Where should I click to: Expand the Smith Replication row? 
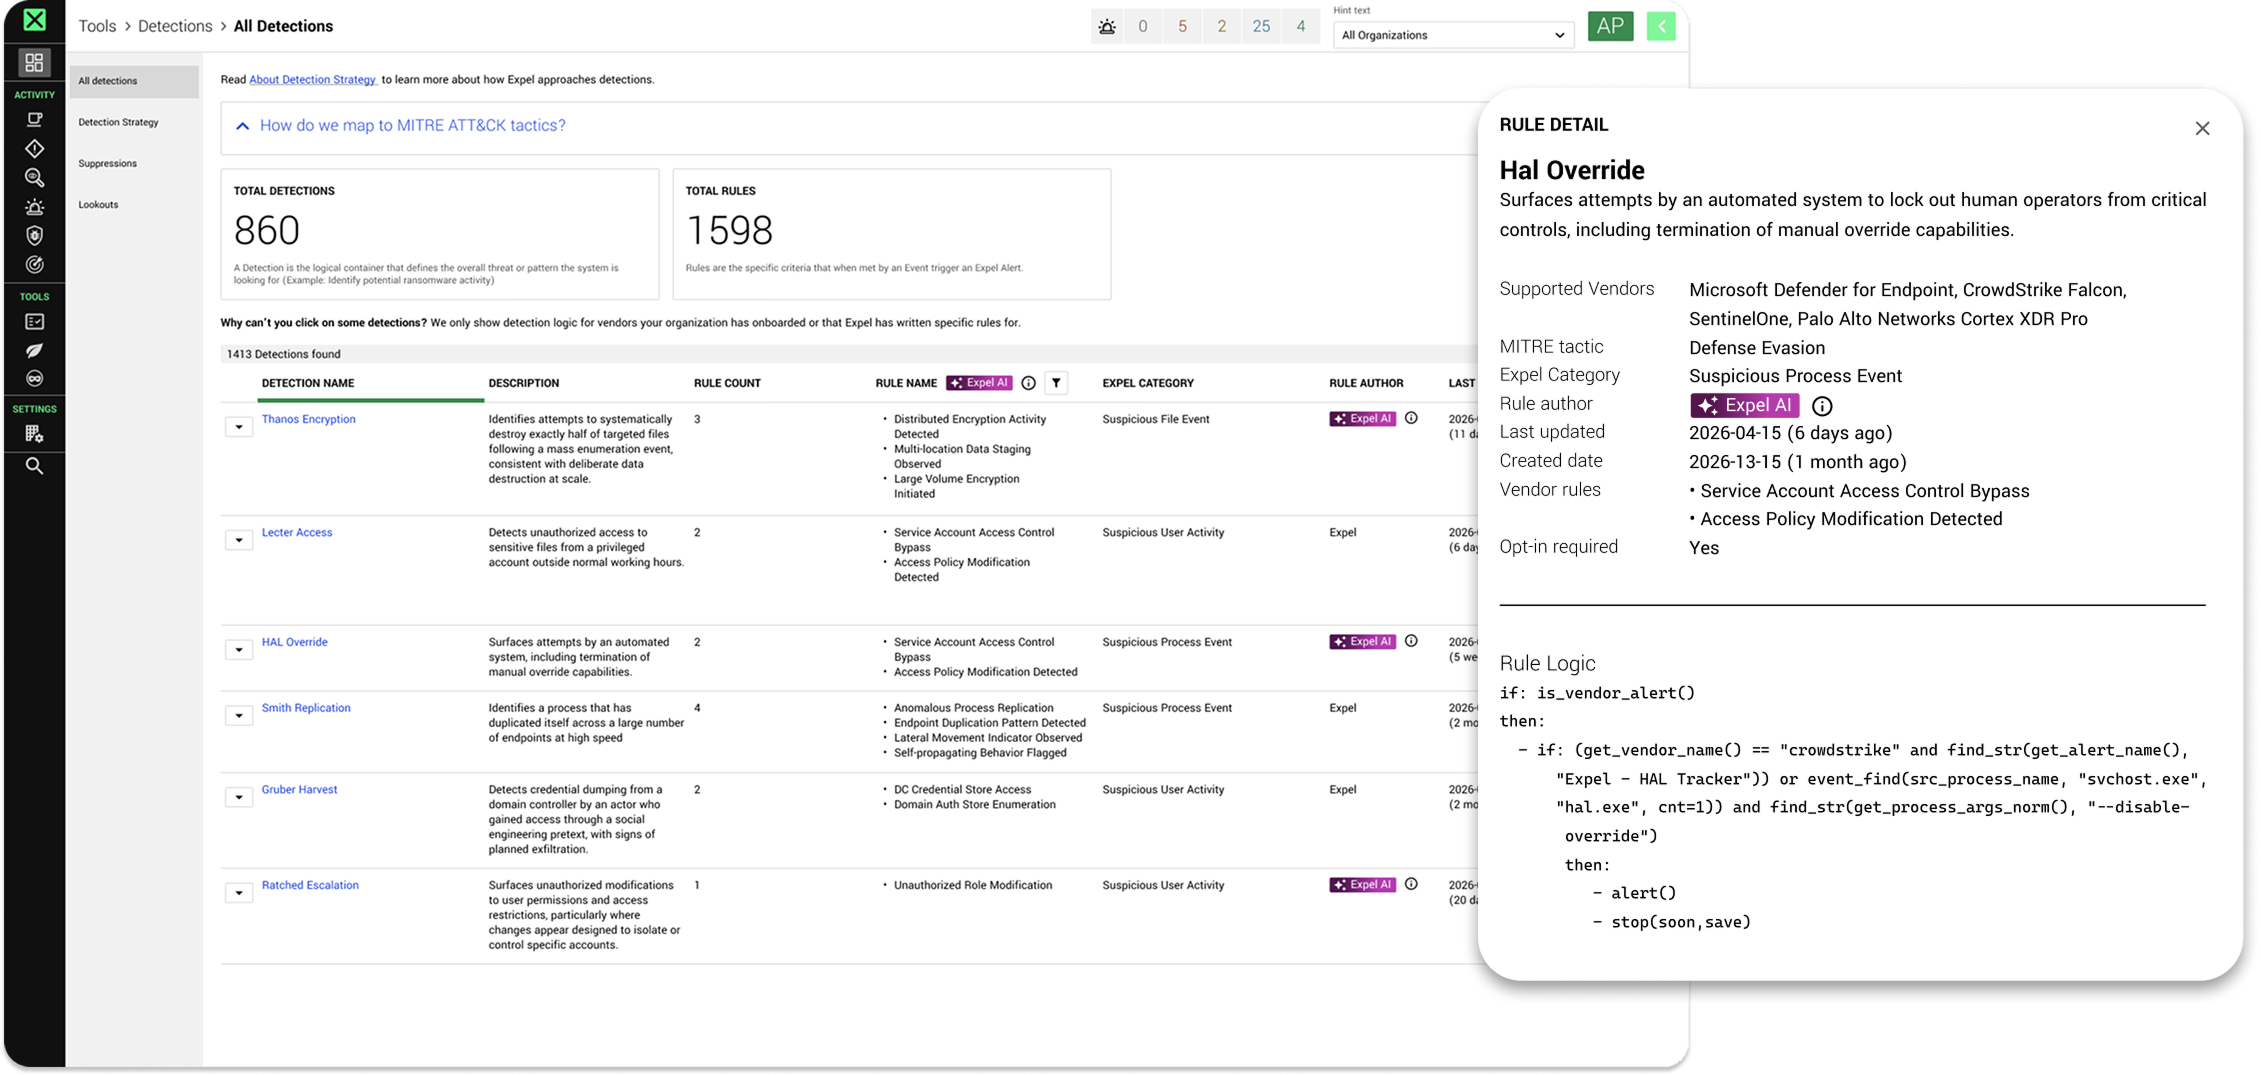coord(239,716)
